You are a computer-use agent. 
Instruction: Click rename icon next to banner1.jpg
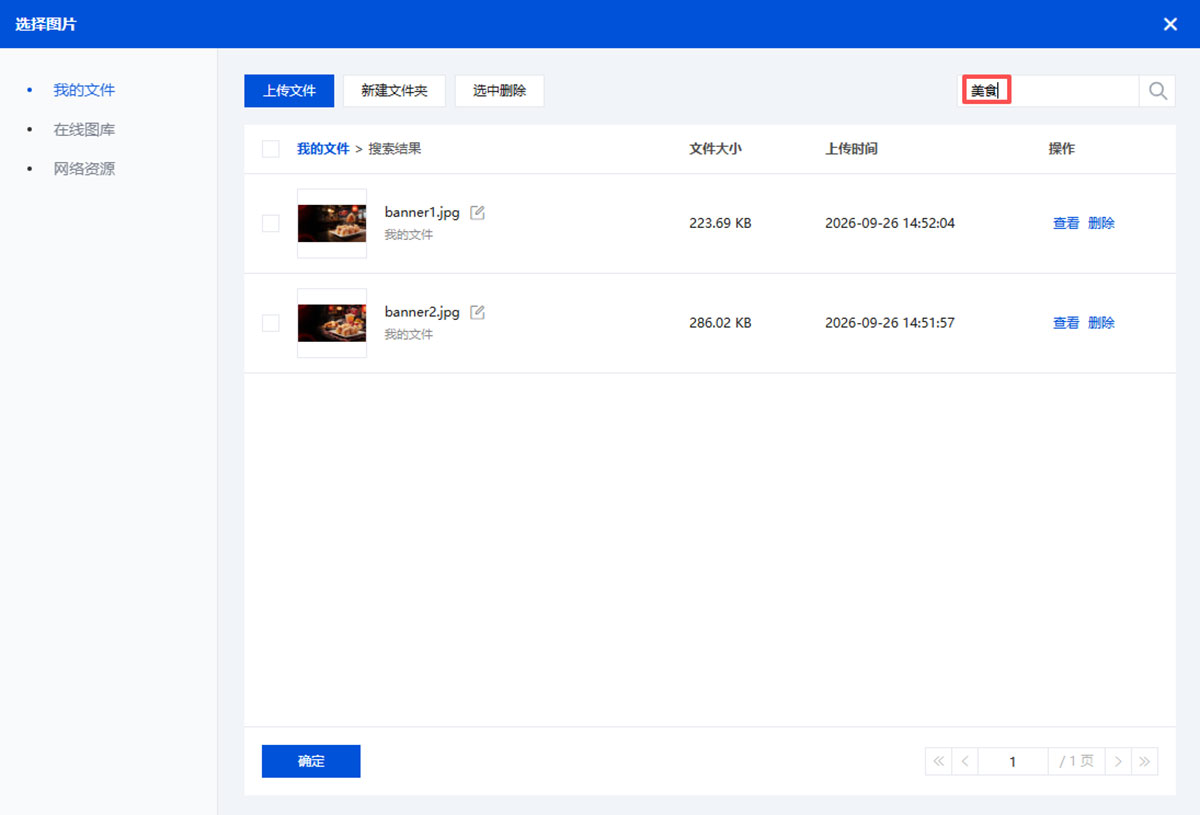(478, 213)
